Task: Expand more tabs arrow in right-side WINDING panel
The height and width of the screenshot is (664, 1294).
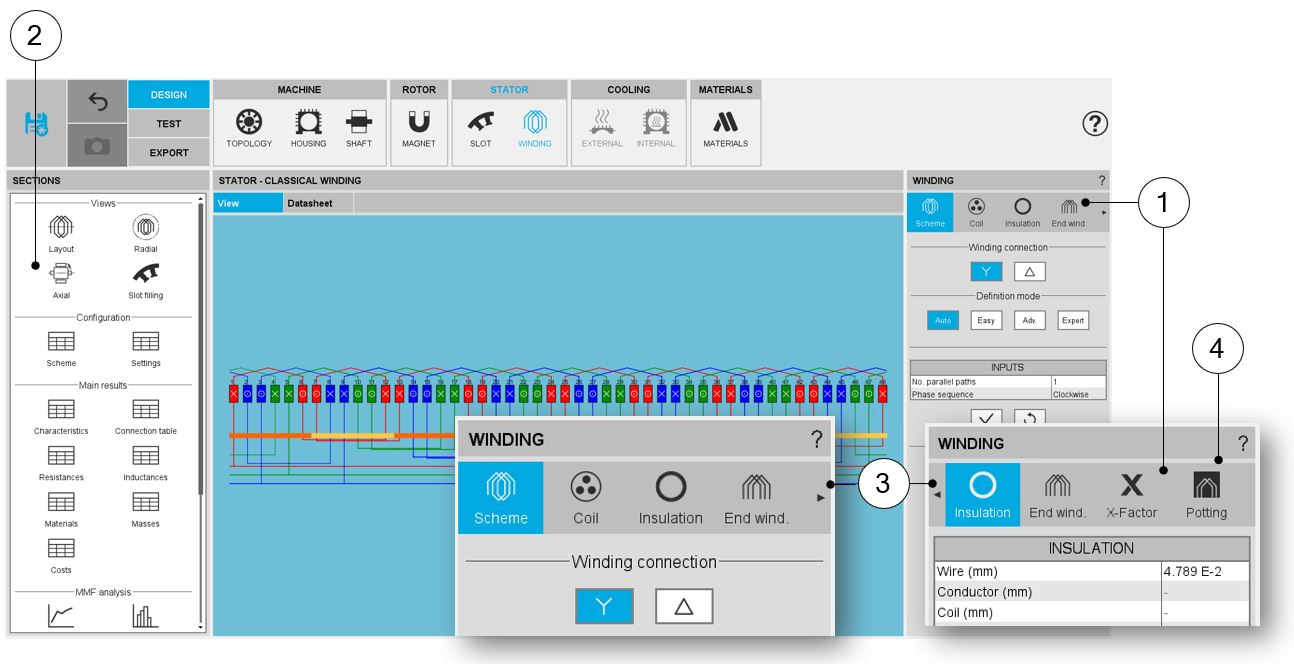Action: pos(1103,212)
